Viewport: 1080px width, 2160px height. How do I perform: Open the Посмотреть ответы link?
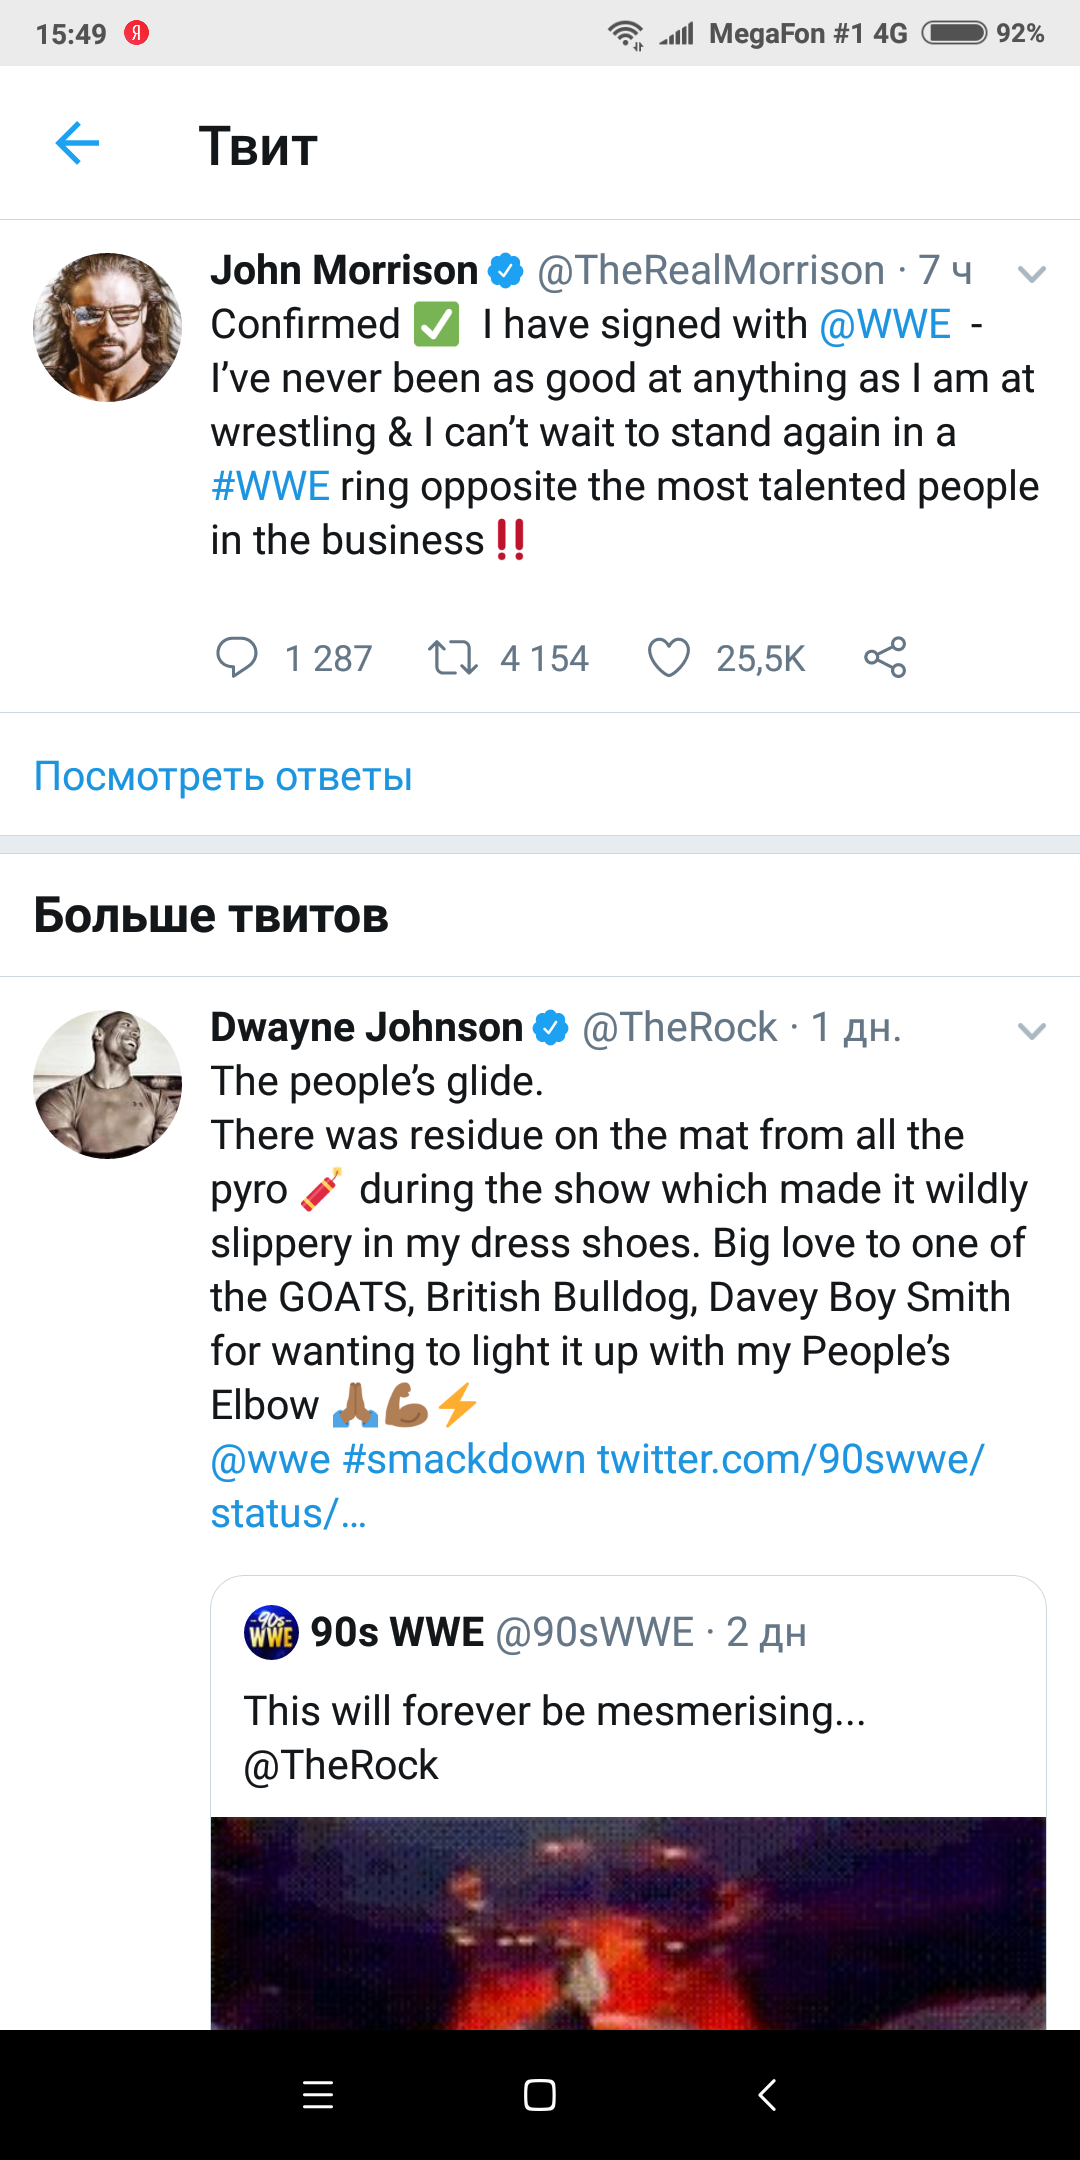[223, 776]
